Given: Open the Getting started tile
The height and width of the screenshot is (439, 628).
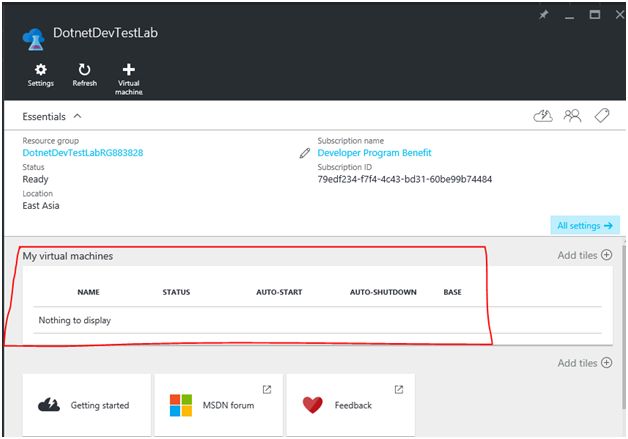Looking at the screenshot, I should (87, 405).
